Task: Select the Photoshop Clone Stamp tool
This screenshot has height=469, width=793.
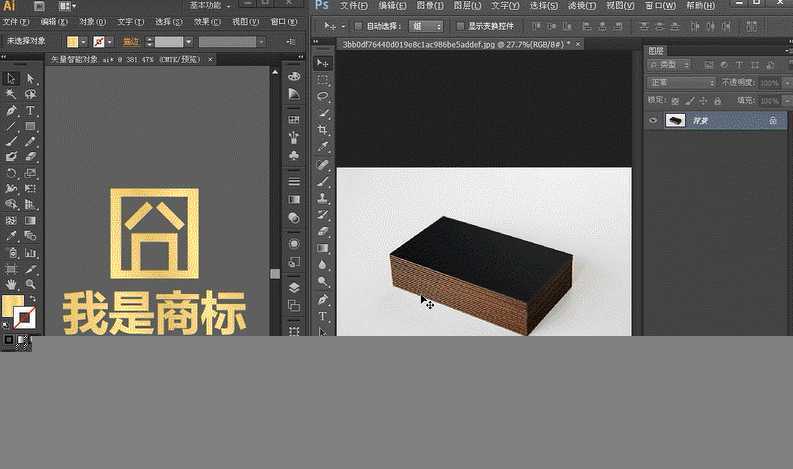Action: [322, 198]
